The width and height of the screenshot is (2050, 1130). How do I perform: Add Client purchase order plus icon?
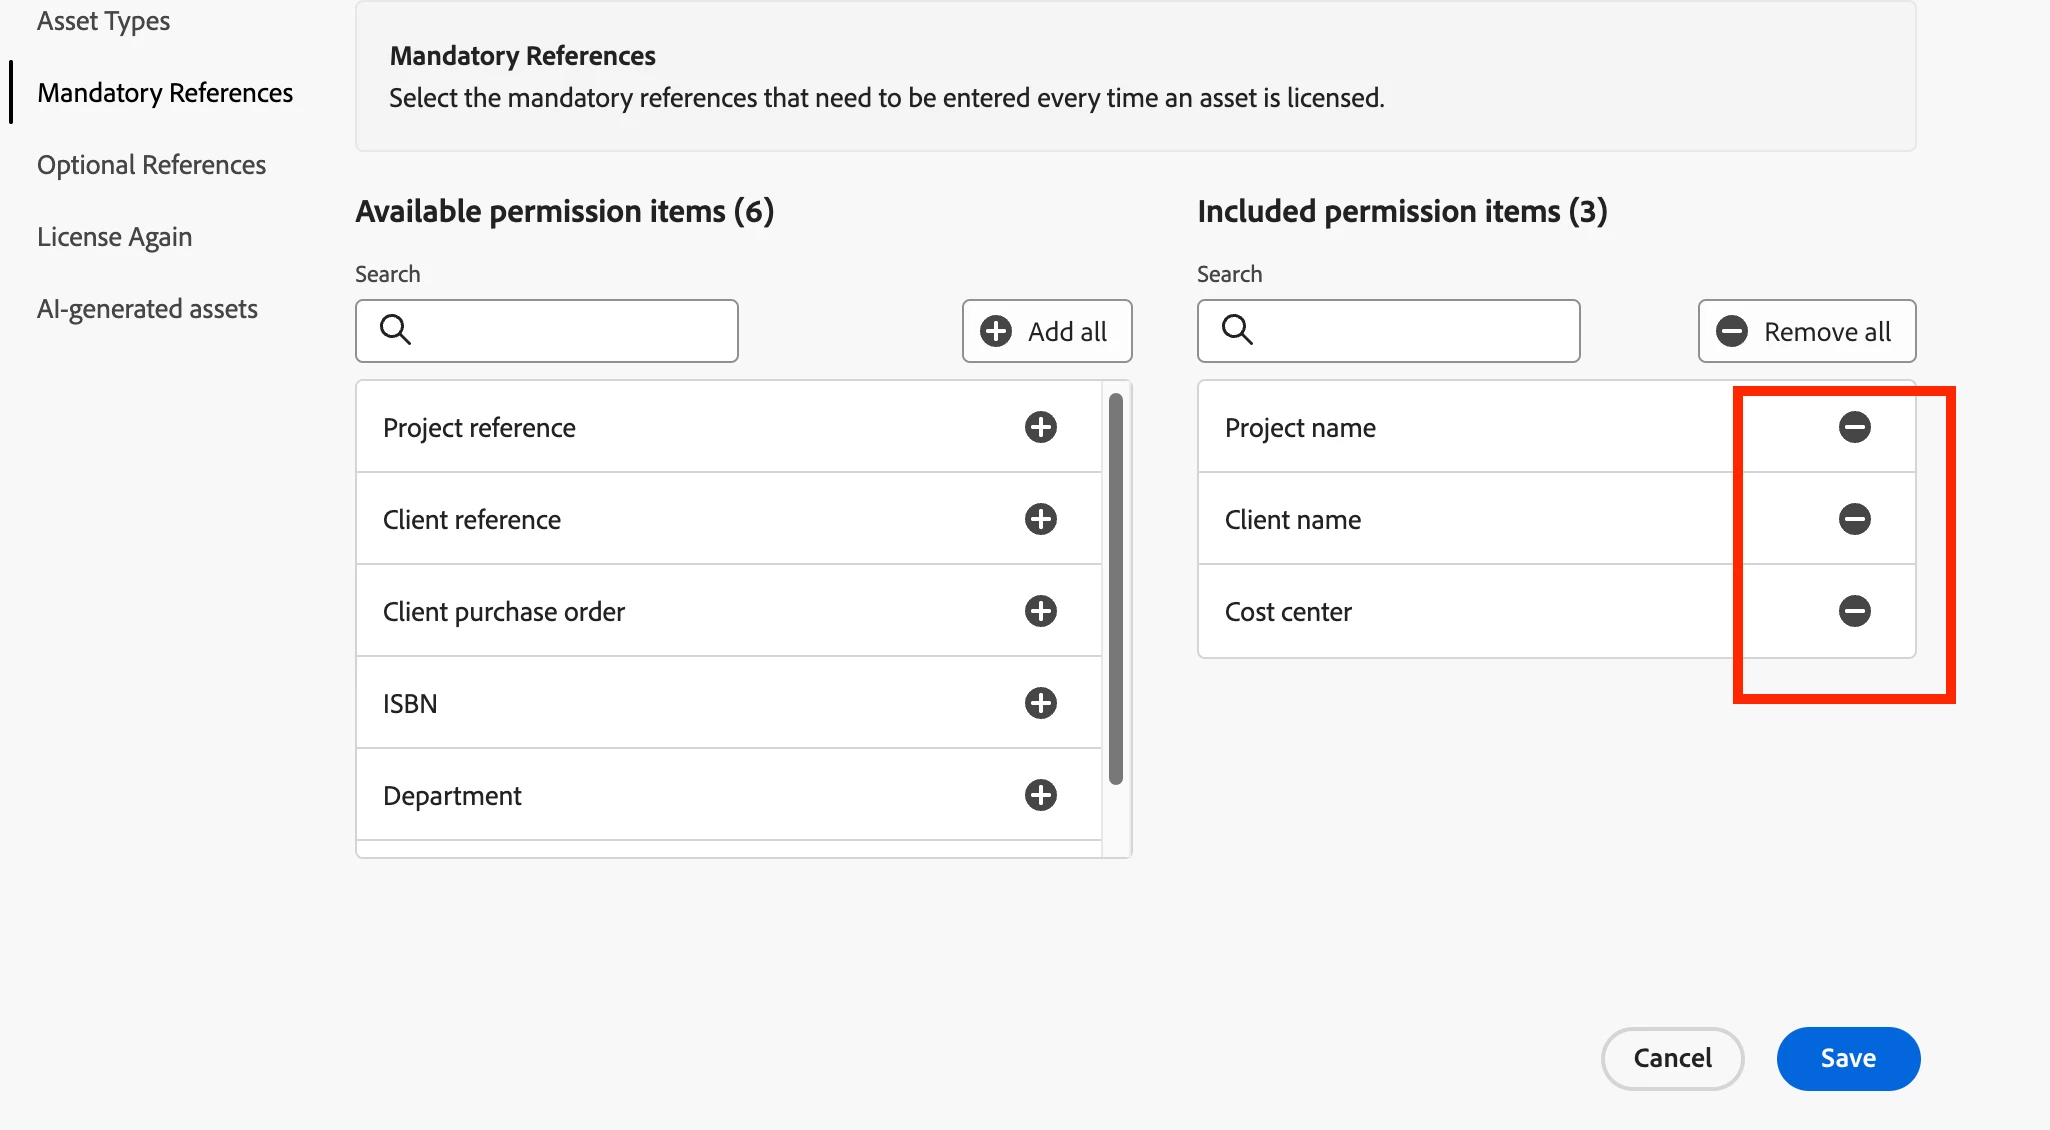pyautogui.click(x=1040, y=611)
